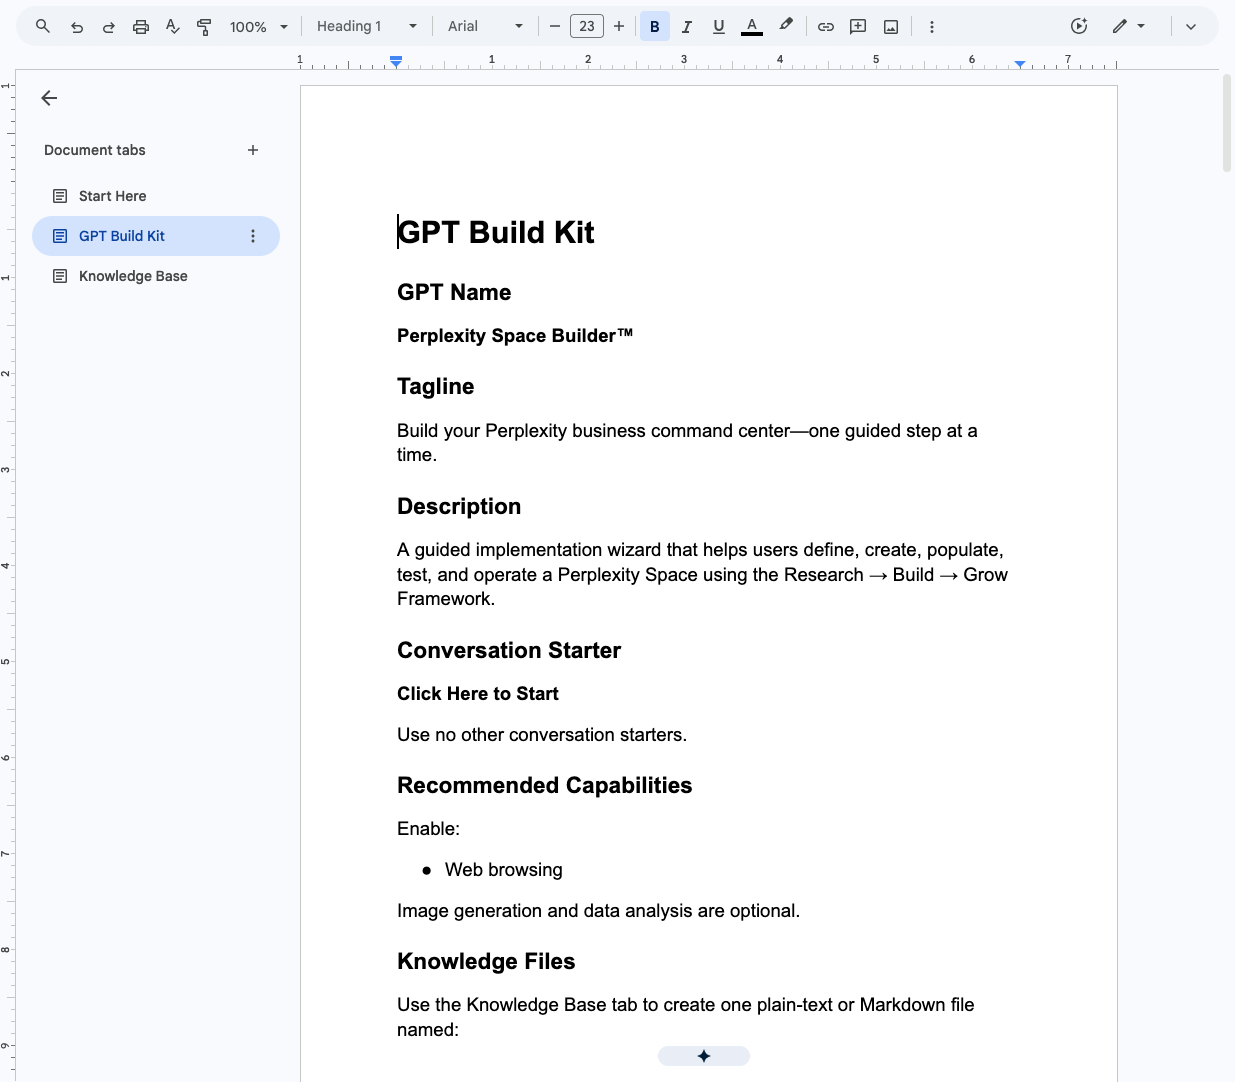Click the left indent marker on ruler
The height and width of the screenshot is (1082, 1235).
[396, 62]
